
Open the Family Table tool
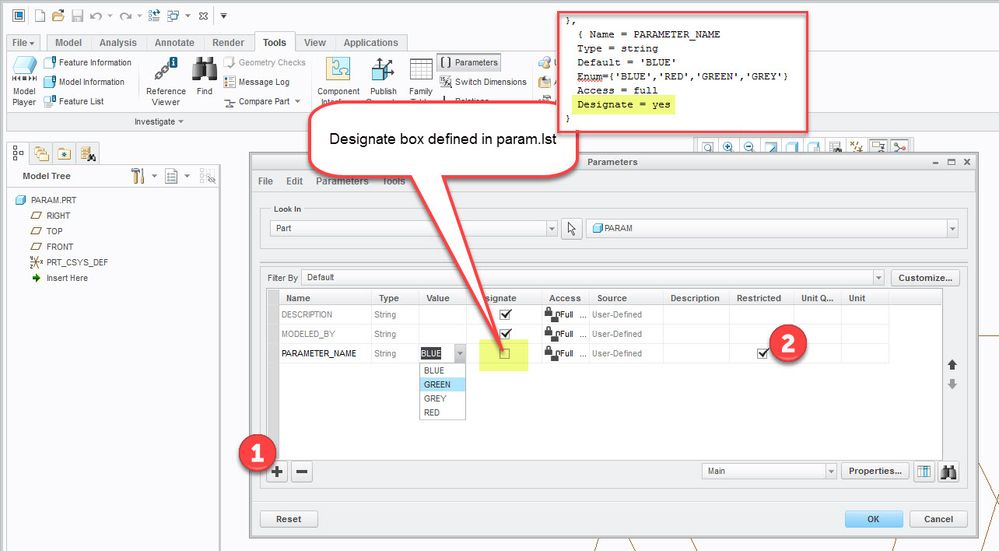coord(420,81)
